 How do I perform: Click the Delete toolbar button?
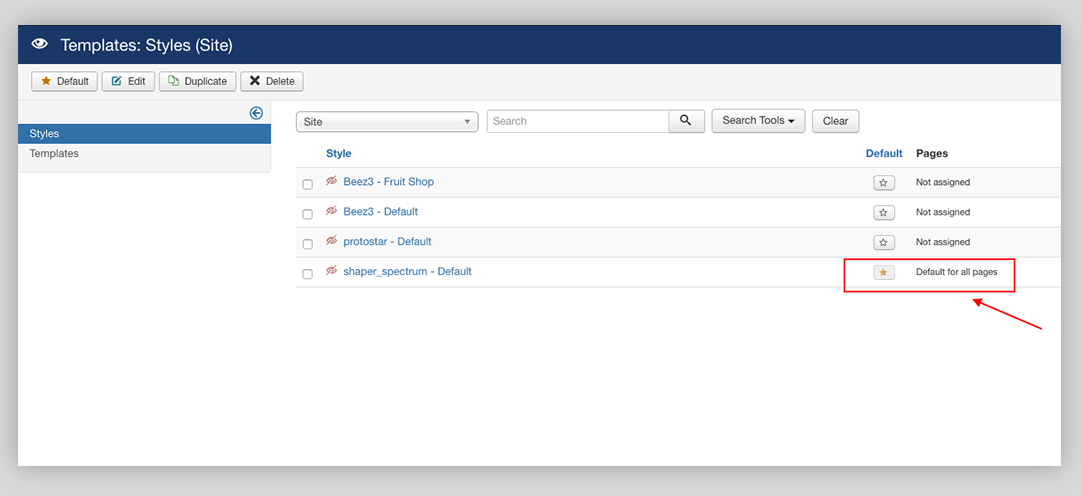tap(272, 81)
